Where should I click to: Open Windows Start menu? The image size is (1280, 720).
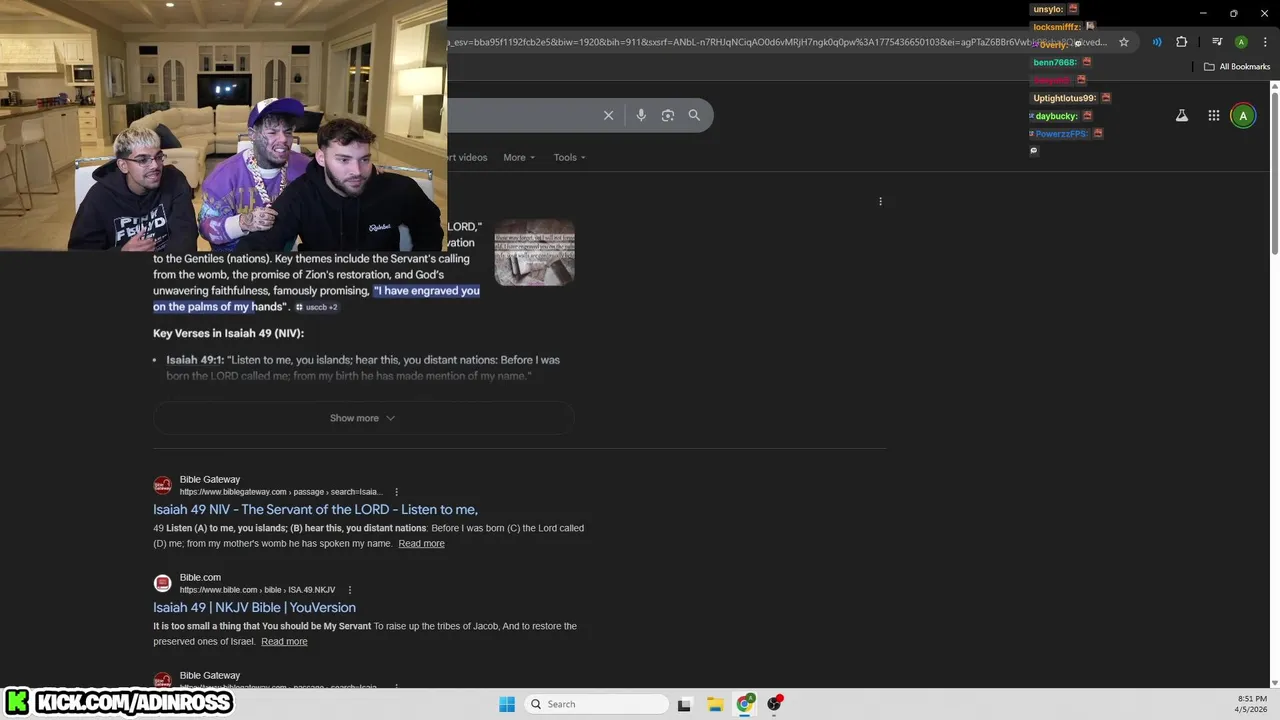pos(507,704)
